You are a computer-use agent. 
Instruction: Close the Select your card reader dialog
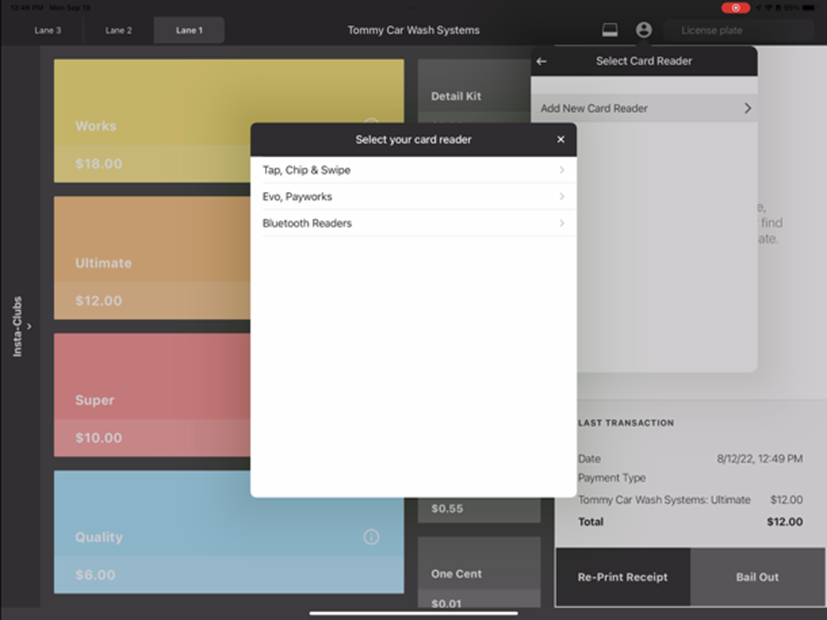tap(561, 139)
